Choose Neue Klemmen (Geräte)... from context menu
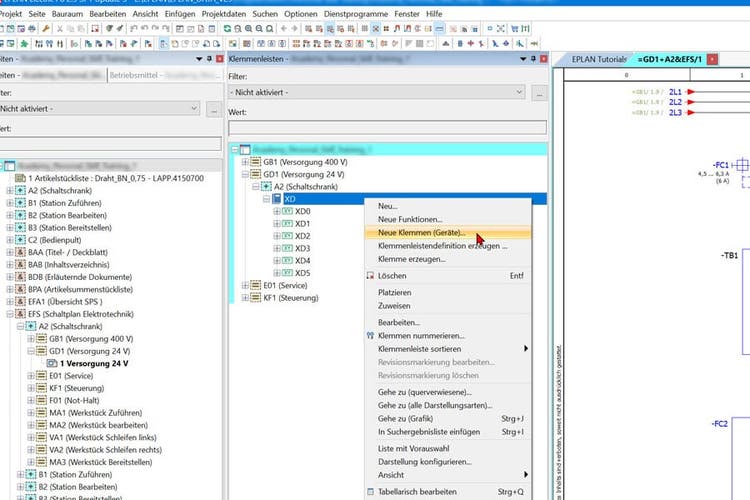The image size is (750, 500). pos(421,232)
